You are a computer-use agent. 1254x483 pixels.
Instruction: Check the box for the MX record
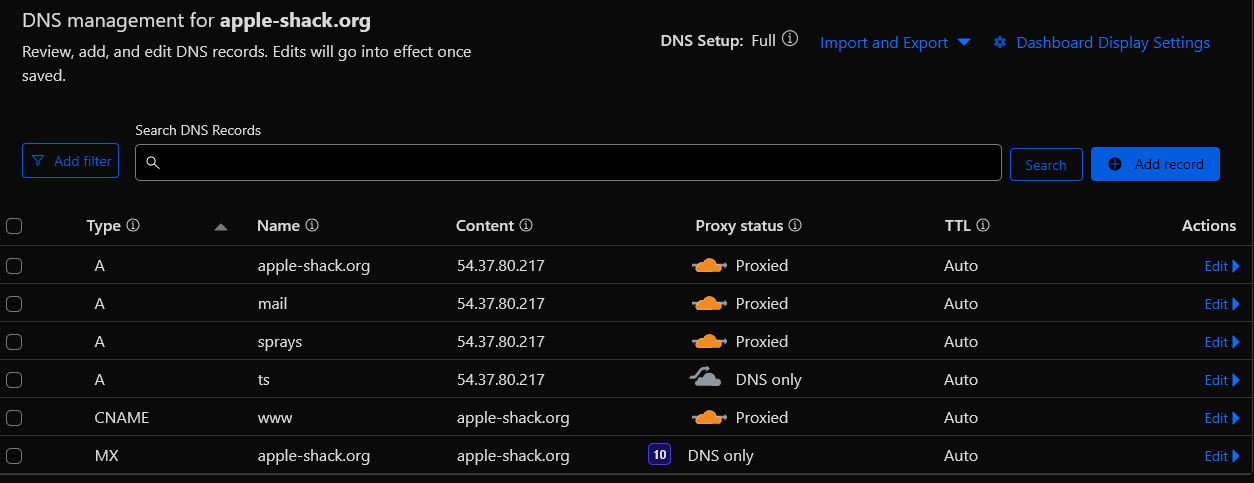[x=14, y=456]
